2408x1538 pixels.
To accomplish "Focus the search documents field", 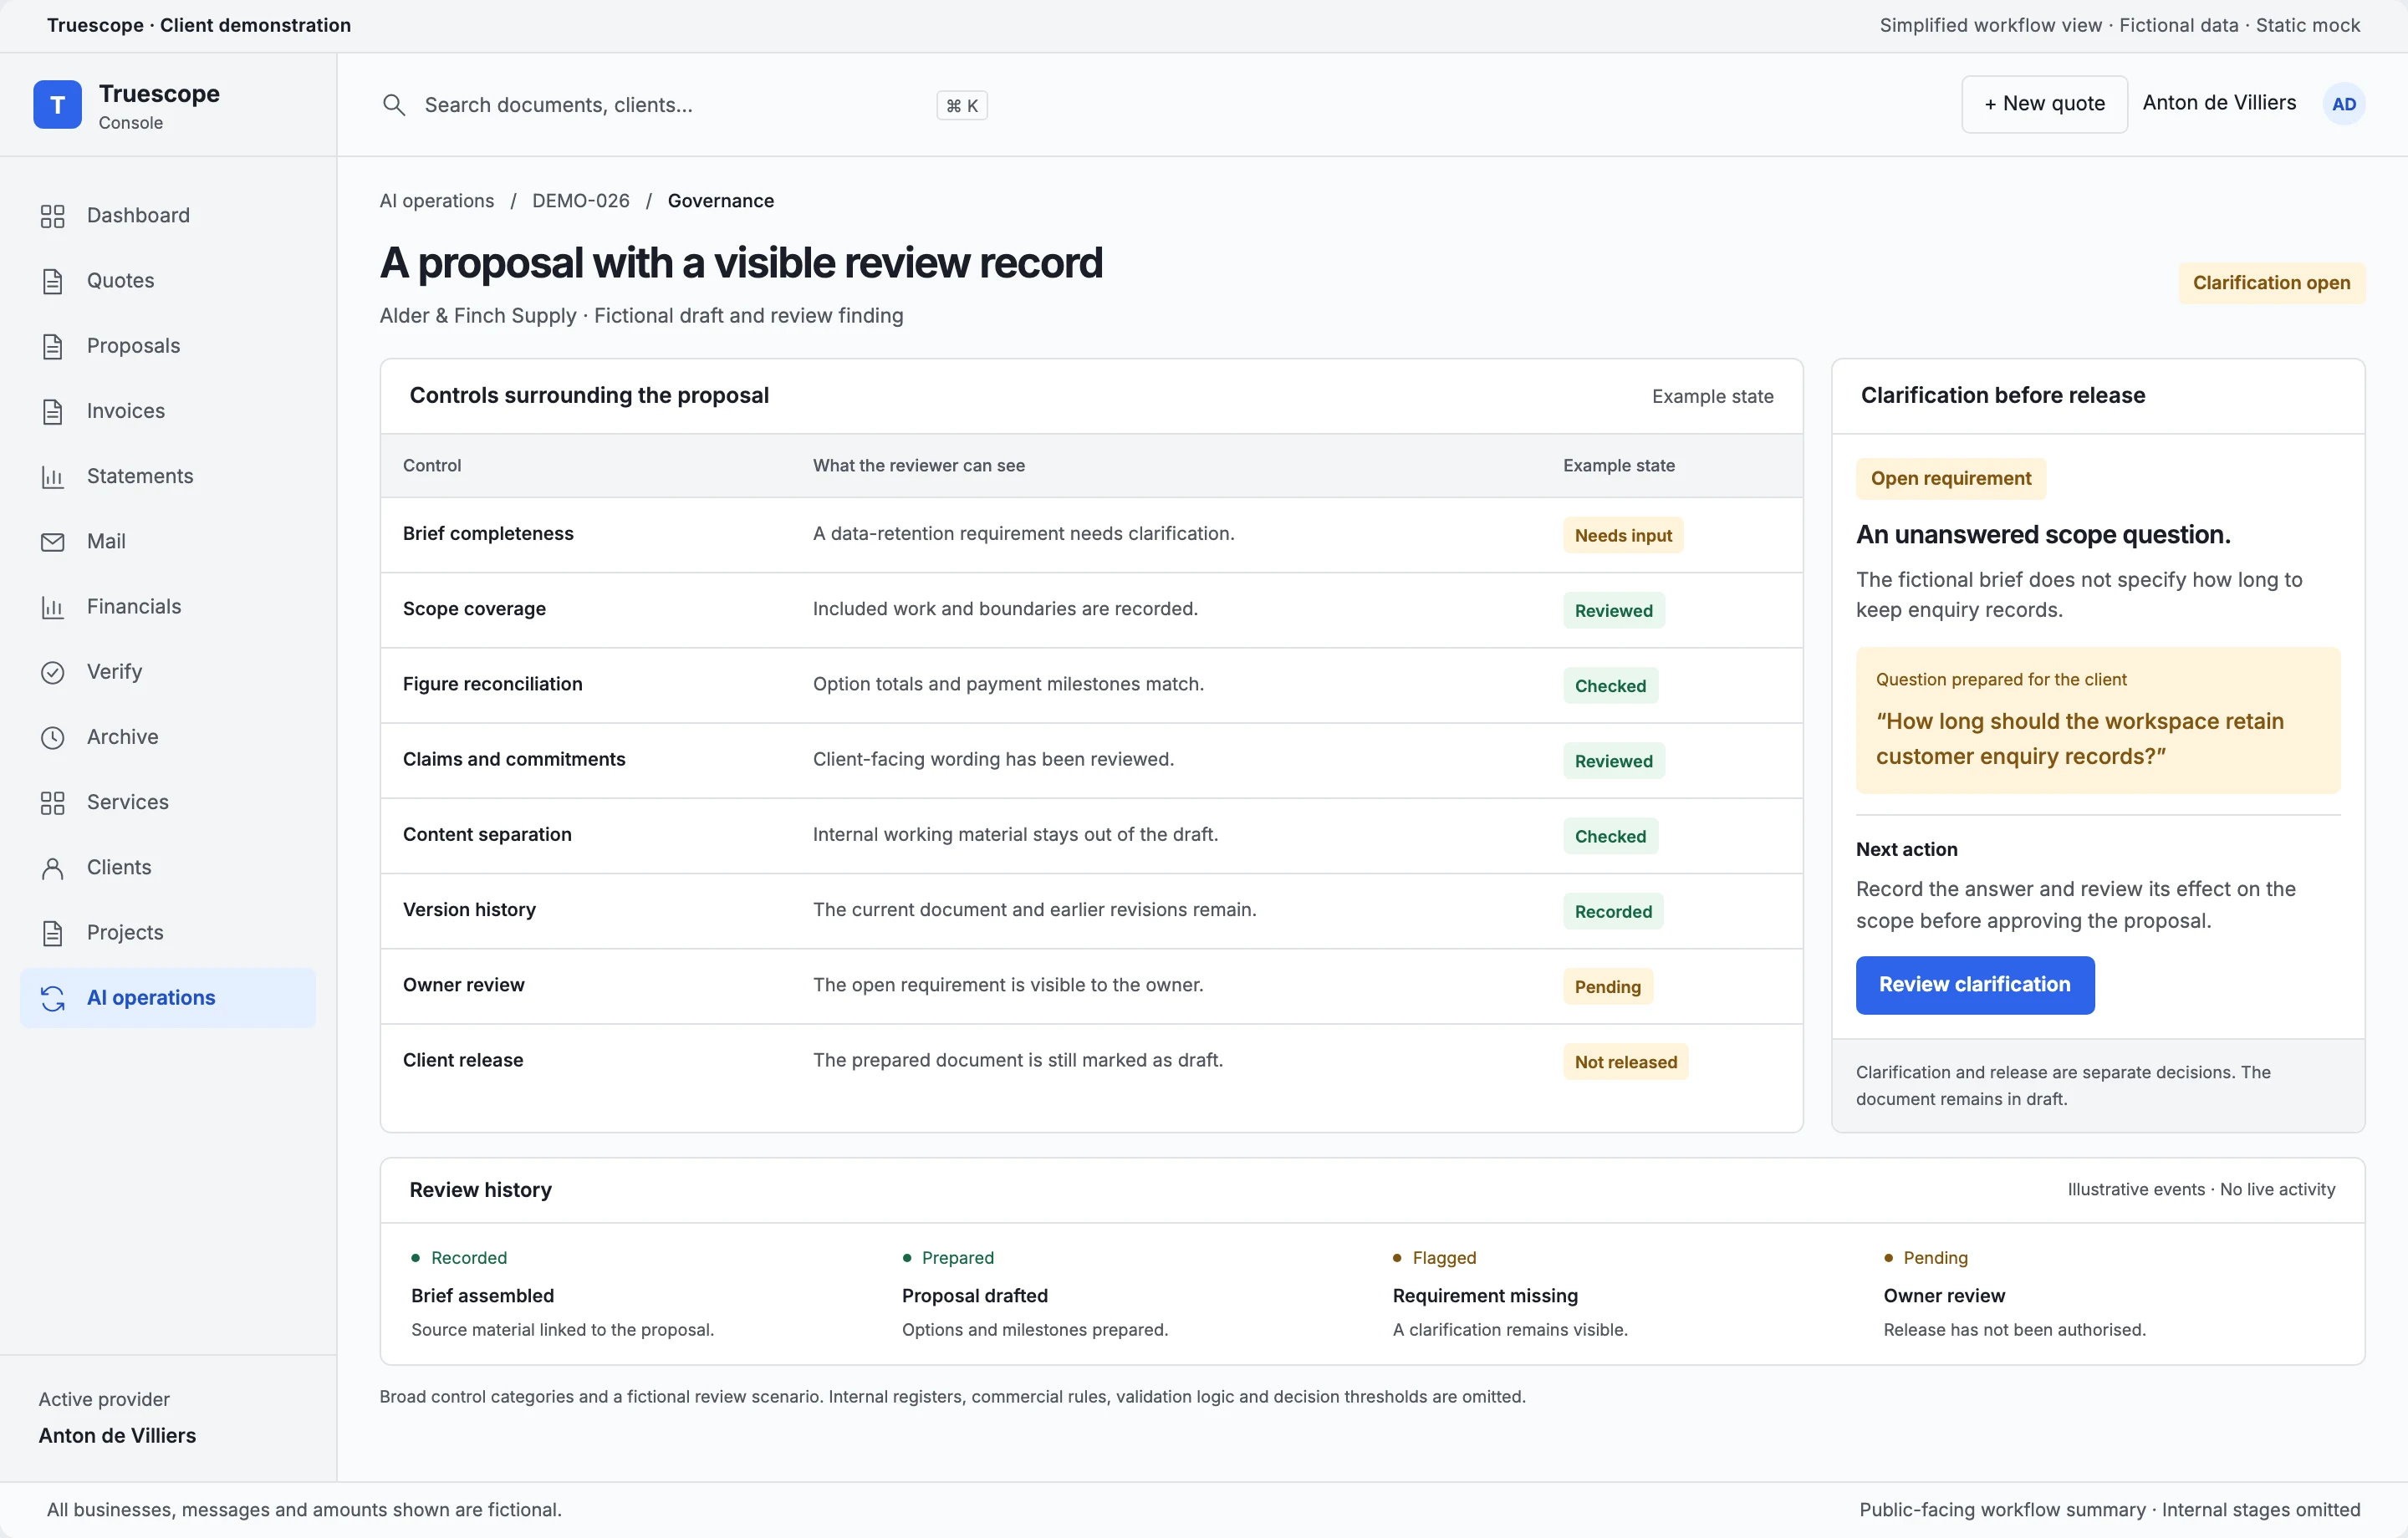I will point(685,105).
